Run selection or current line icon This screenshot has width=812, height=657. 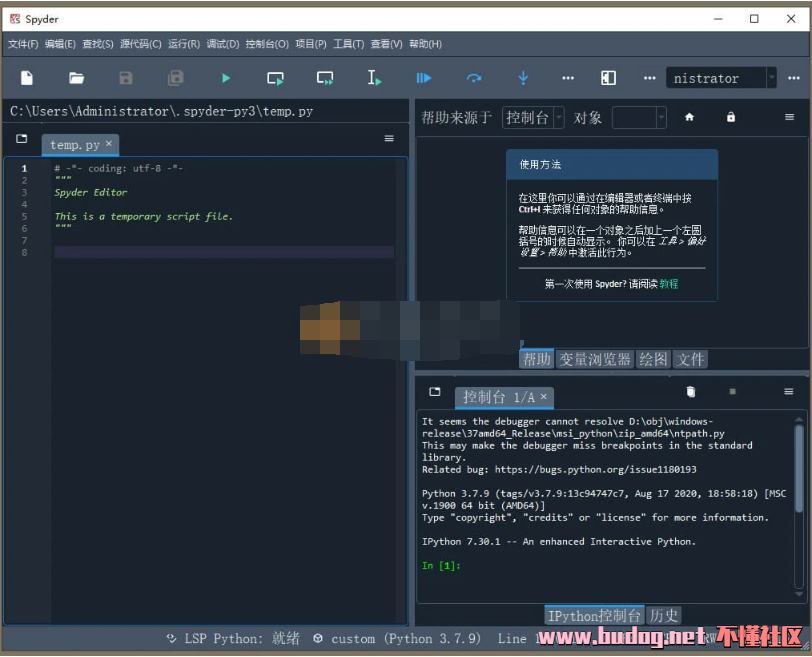(374, 78)
